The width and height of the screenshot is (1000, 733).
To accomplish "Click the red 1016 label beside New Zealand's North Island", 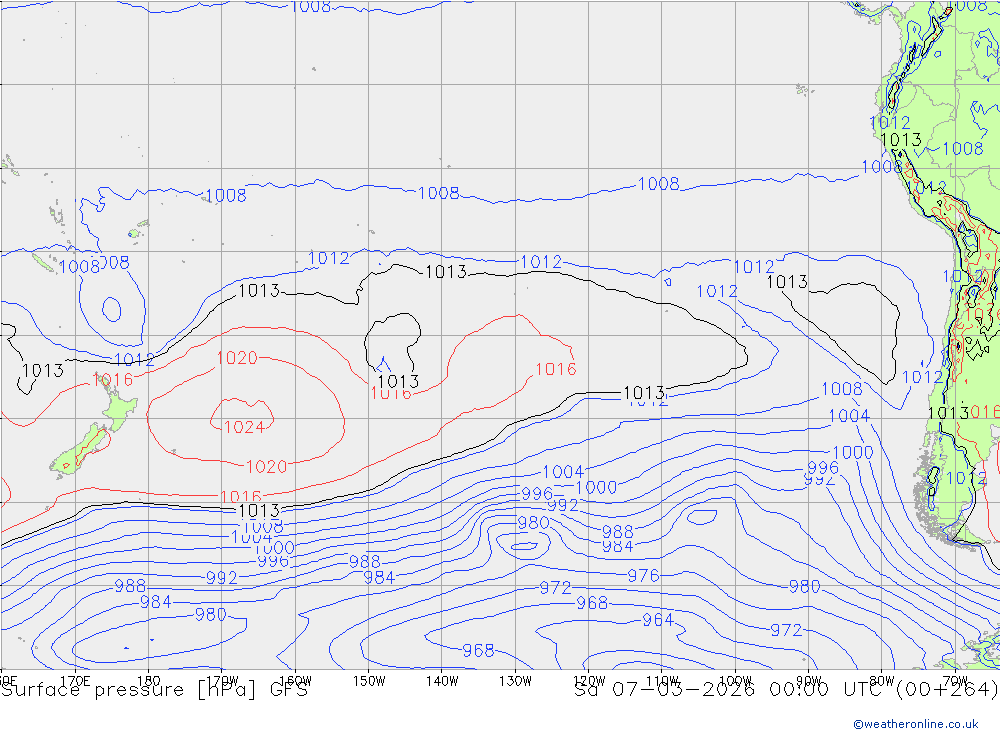I will pos(113,380).
